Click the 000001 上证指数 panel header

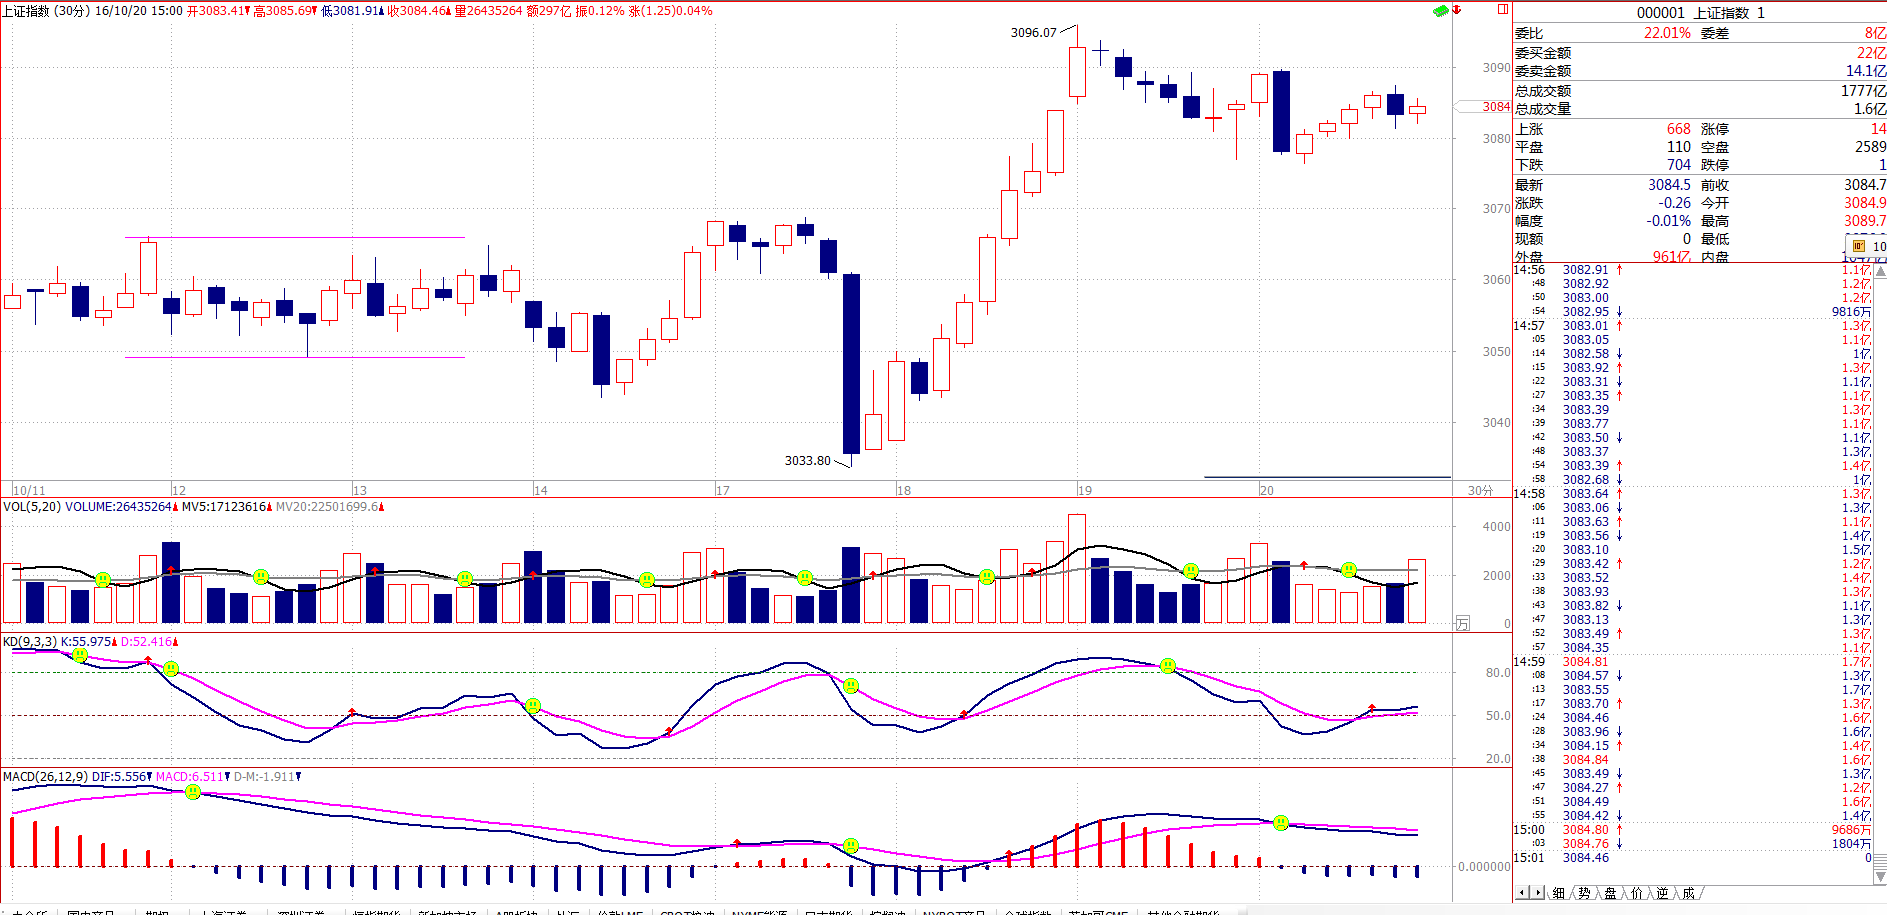[1700, 13]
